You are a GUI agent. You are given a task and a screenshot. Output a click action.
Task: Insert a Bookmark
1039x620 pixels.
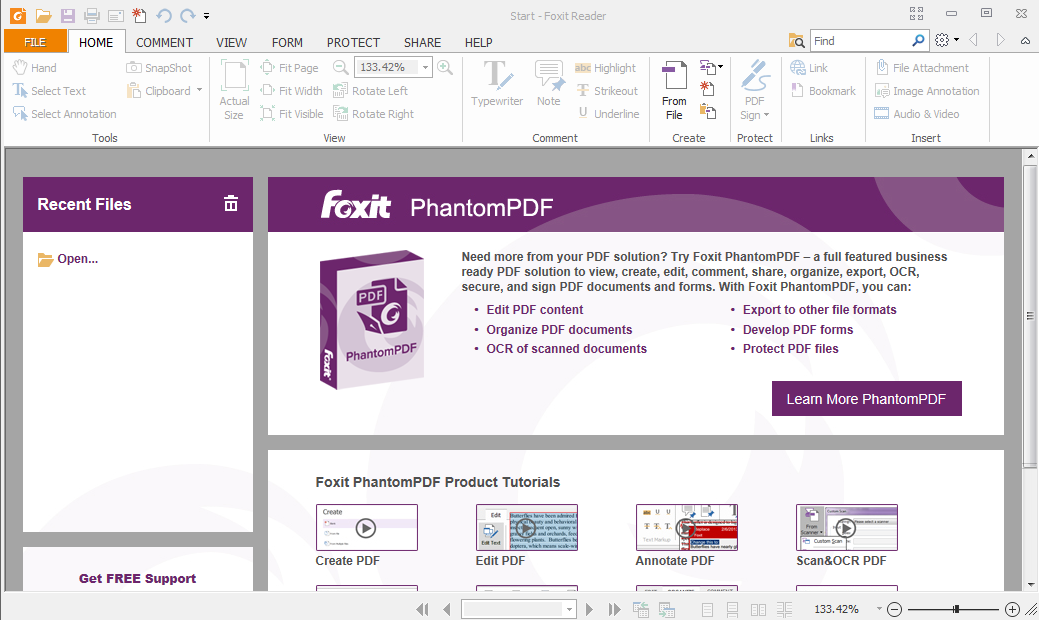tap(823, 90)
